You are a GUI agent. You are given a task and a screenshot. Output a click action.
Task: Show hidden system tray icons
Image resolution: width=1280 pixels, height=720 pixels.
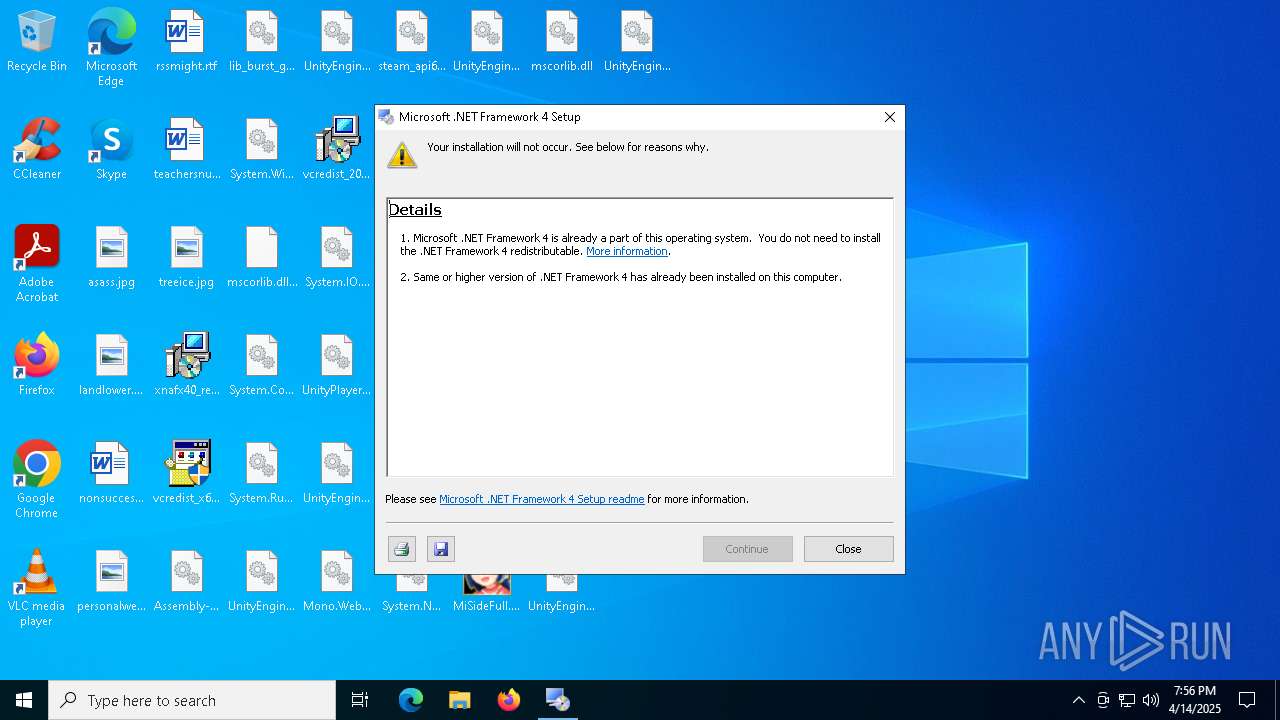[x=1078, y=700]
